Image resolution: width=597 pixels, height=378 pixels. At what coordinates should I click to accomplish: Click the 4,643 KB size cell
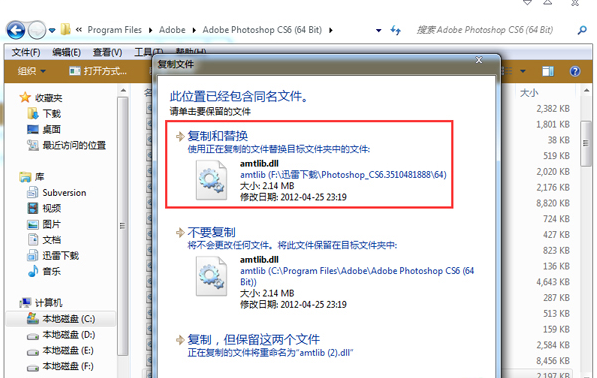click(x=553, y=282)
